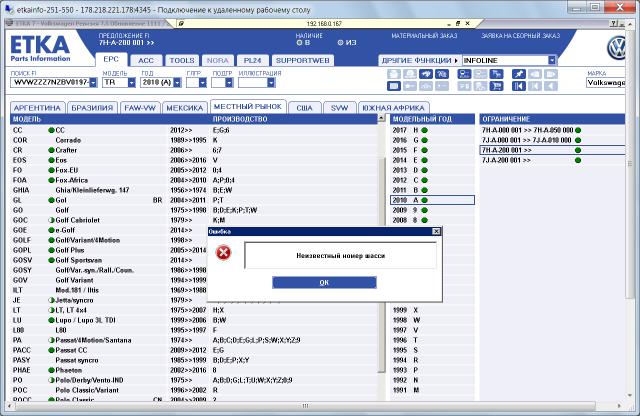Switch to the ACC tab

[146, 60]
